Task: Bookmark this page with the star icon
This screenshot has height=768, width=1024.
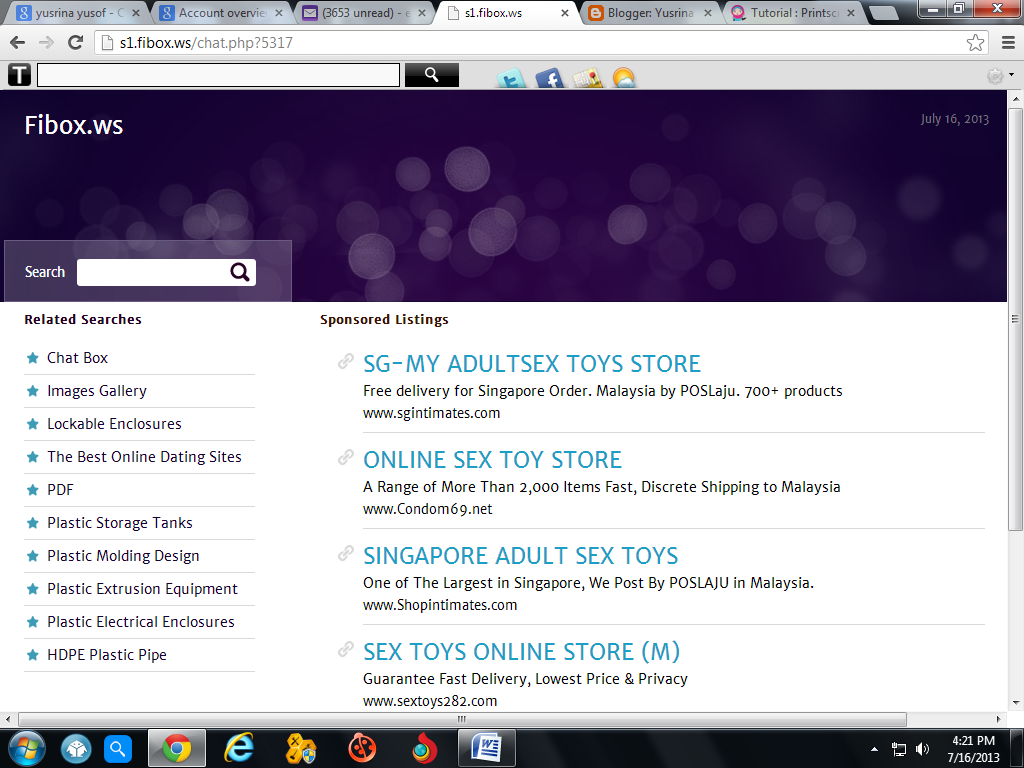Action: [x=975, y=43]
